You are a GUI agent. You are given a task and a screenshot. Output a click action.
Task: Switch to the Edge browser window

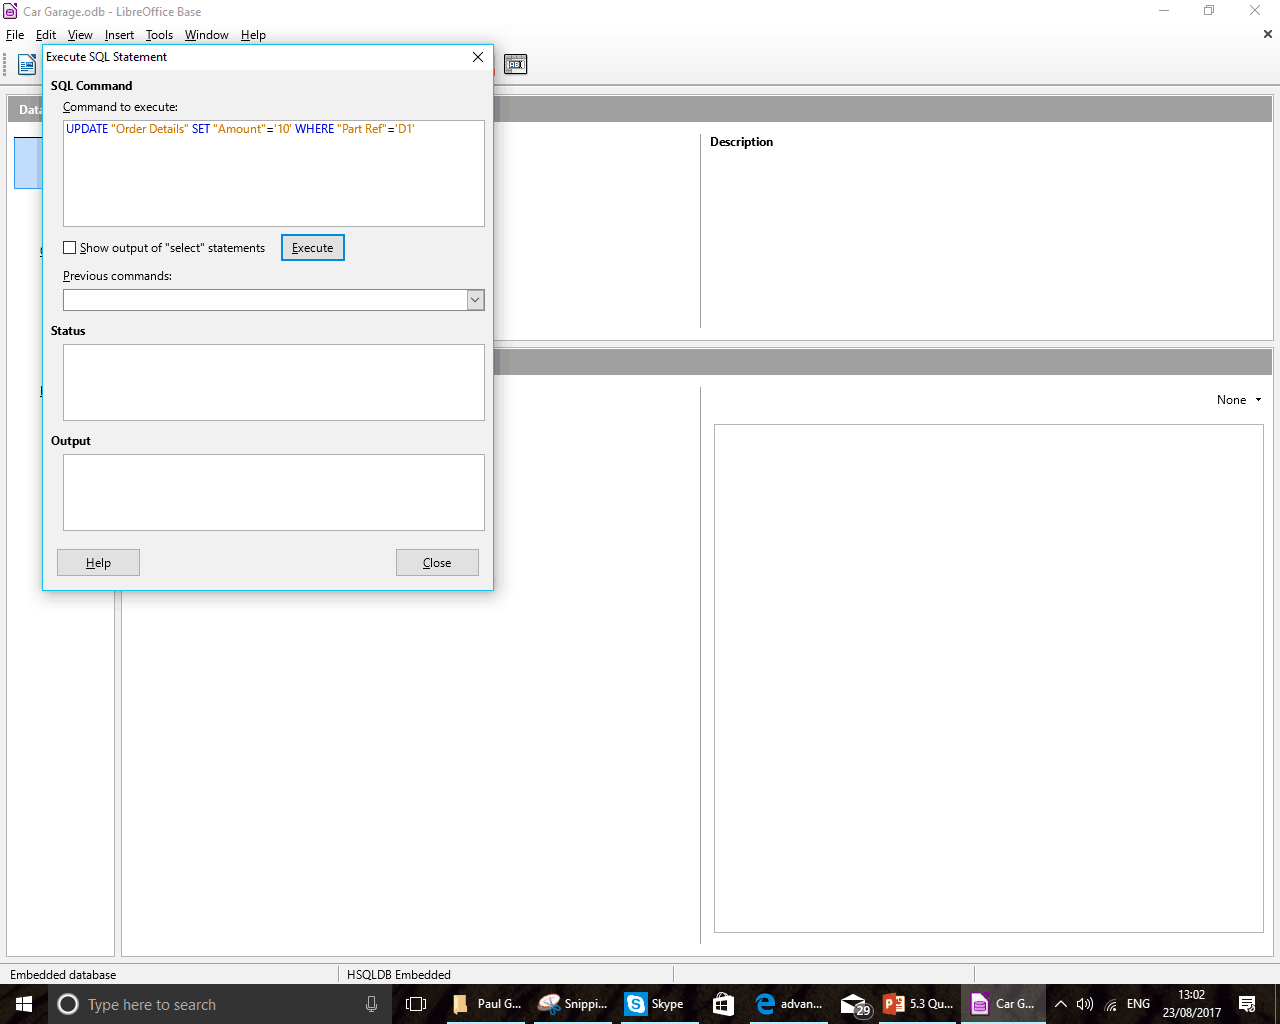pyautogui.click(x=789, y=1004)
